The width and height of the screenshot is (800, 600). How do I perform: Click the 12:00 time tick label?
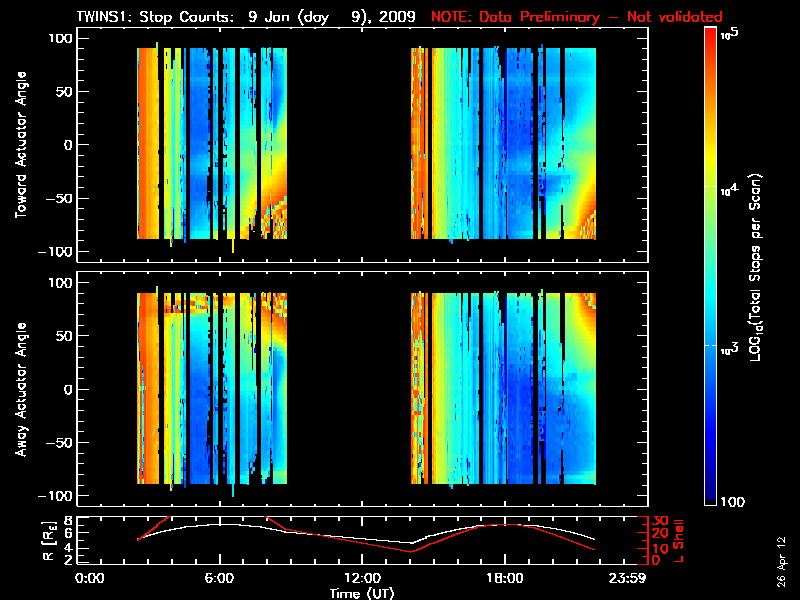(x=362, y=579)
